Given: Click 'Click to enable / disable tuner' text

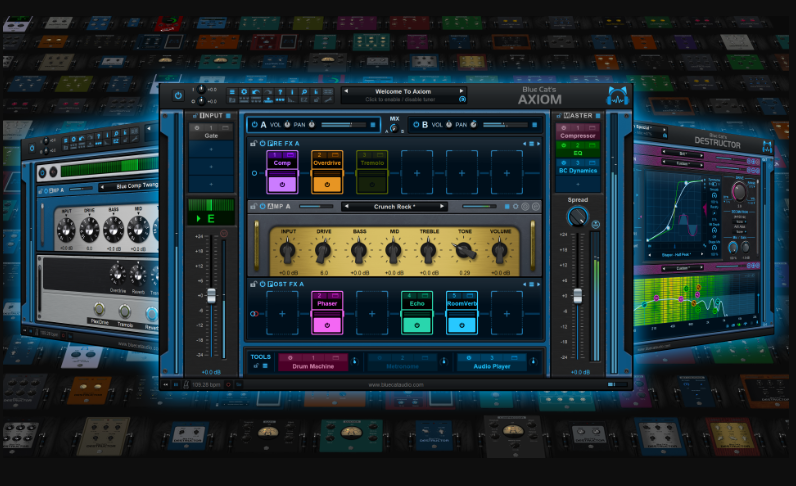Looking at the screenshot, I should [400, 100].
